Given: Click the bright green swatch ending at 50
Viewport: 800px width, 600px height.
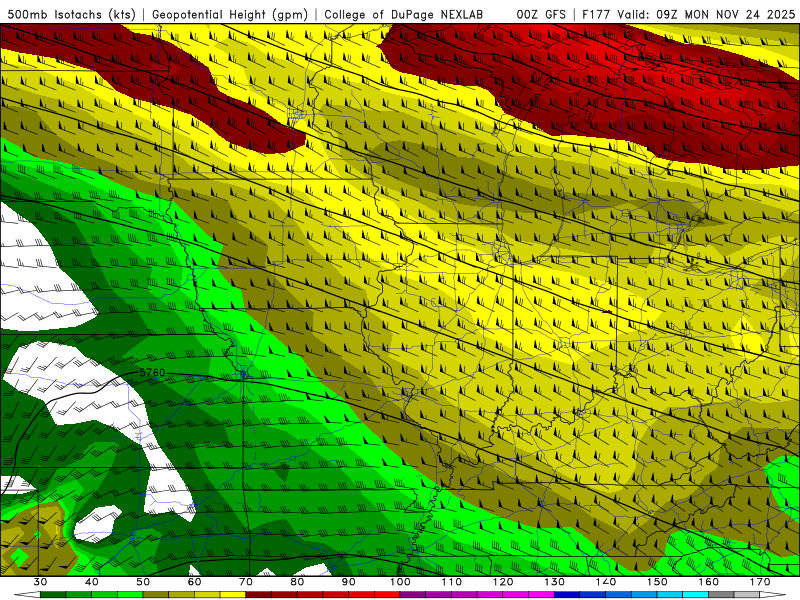Looking at the screenshot, I should pyautogui.click(x=130, y=595).
